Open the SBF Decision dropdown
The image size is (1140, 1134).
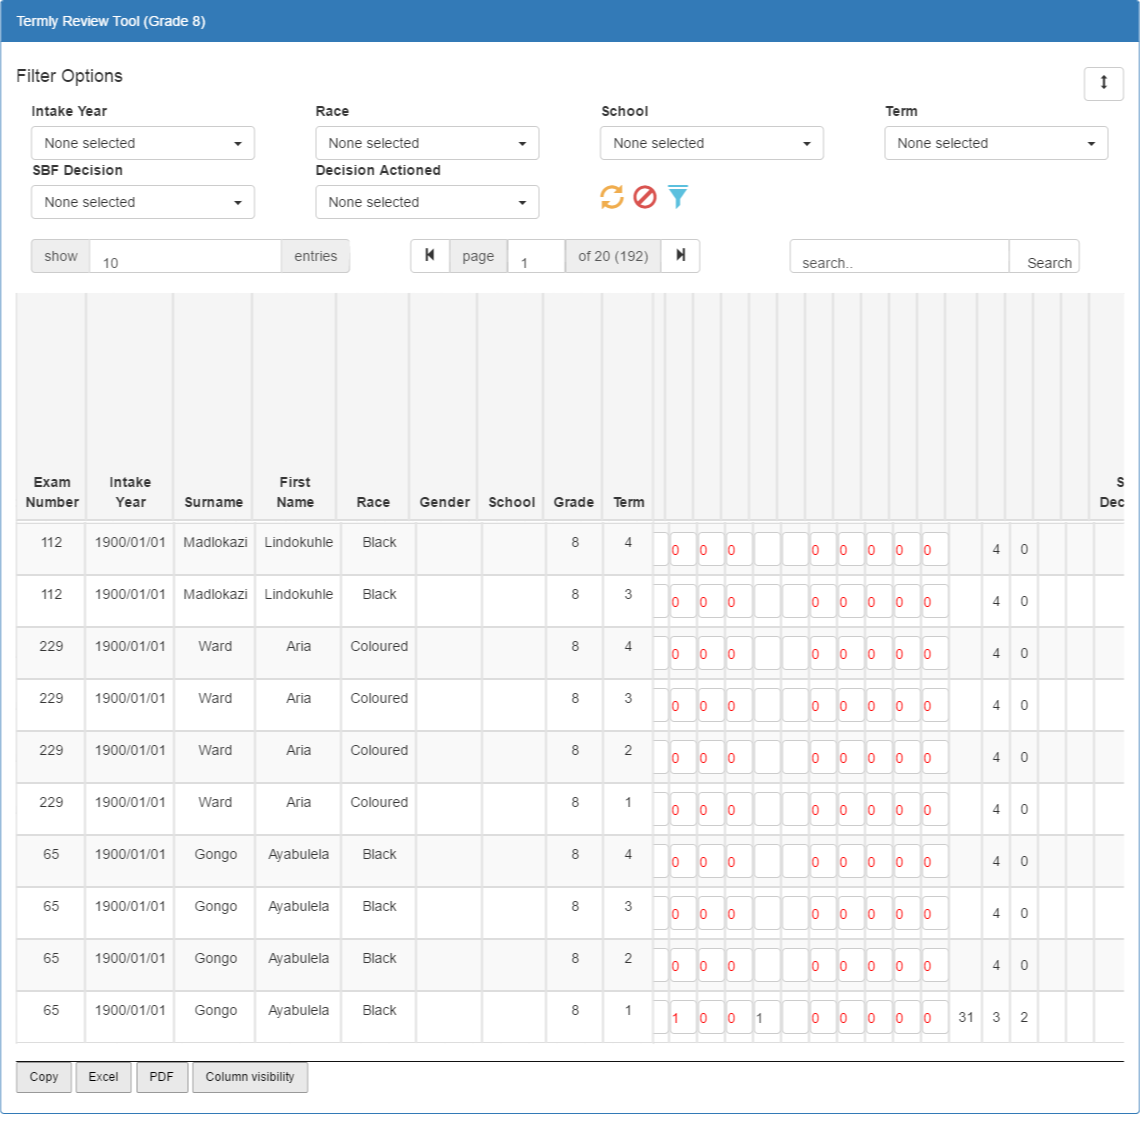tap(142, 202)
